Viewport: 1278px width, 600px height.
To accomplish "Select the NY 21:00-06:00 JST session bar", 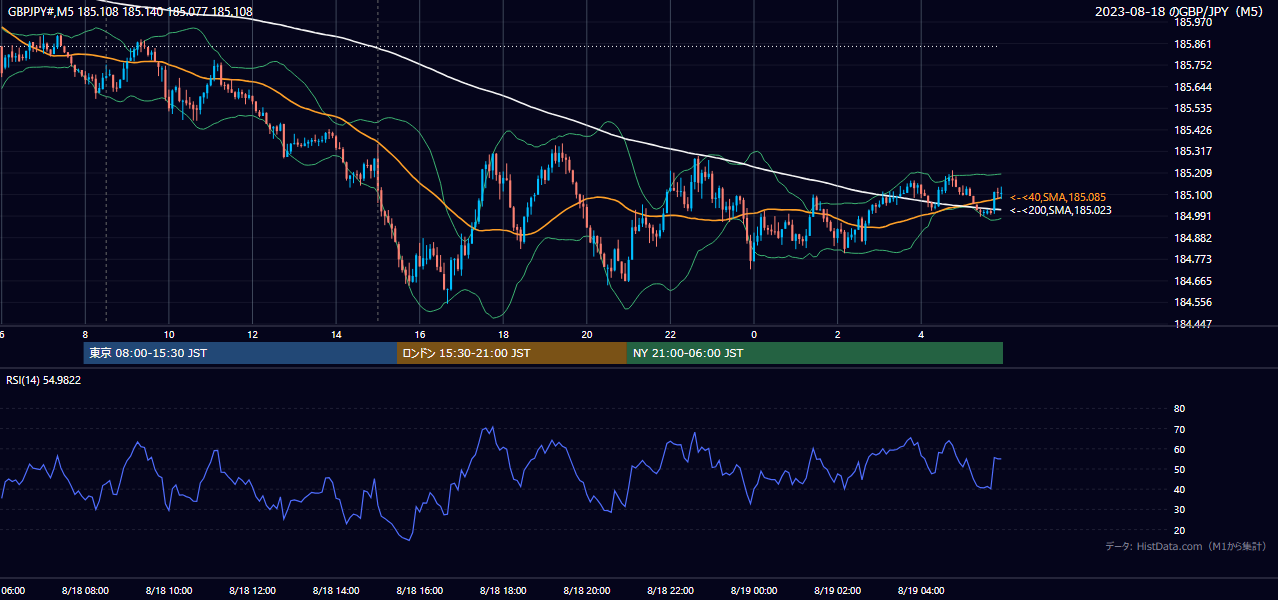I will pos(815,353).
